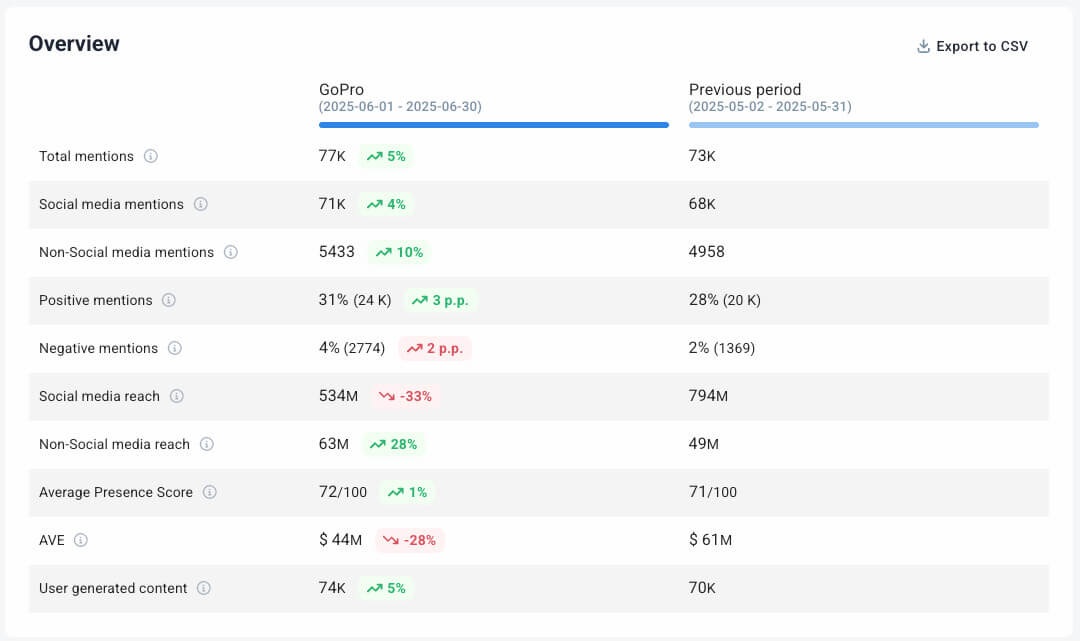
Task: Click the 4% (2774) negative value
Action: (352, 348)
